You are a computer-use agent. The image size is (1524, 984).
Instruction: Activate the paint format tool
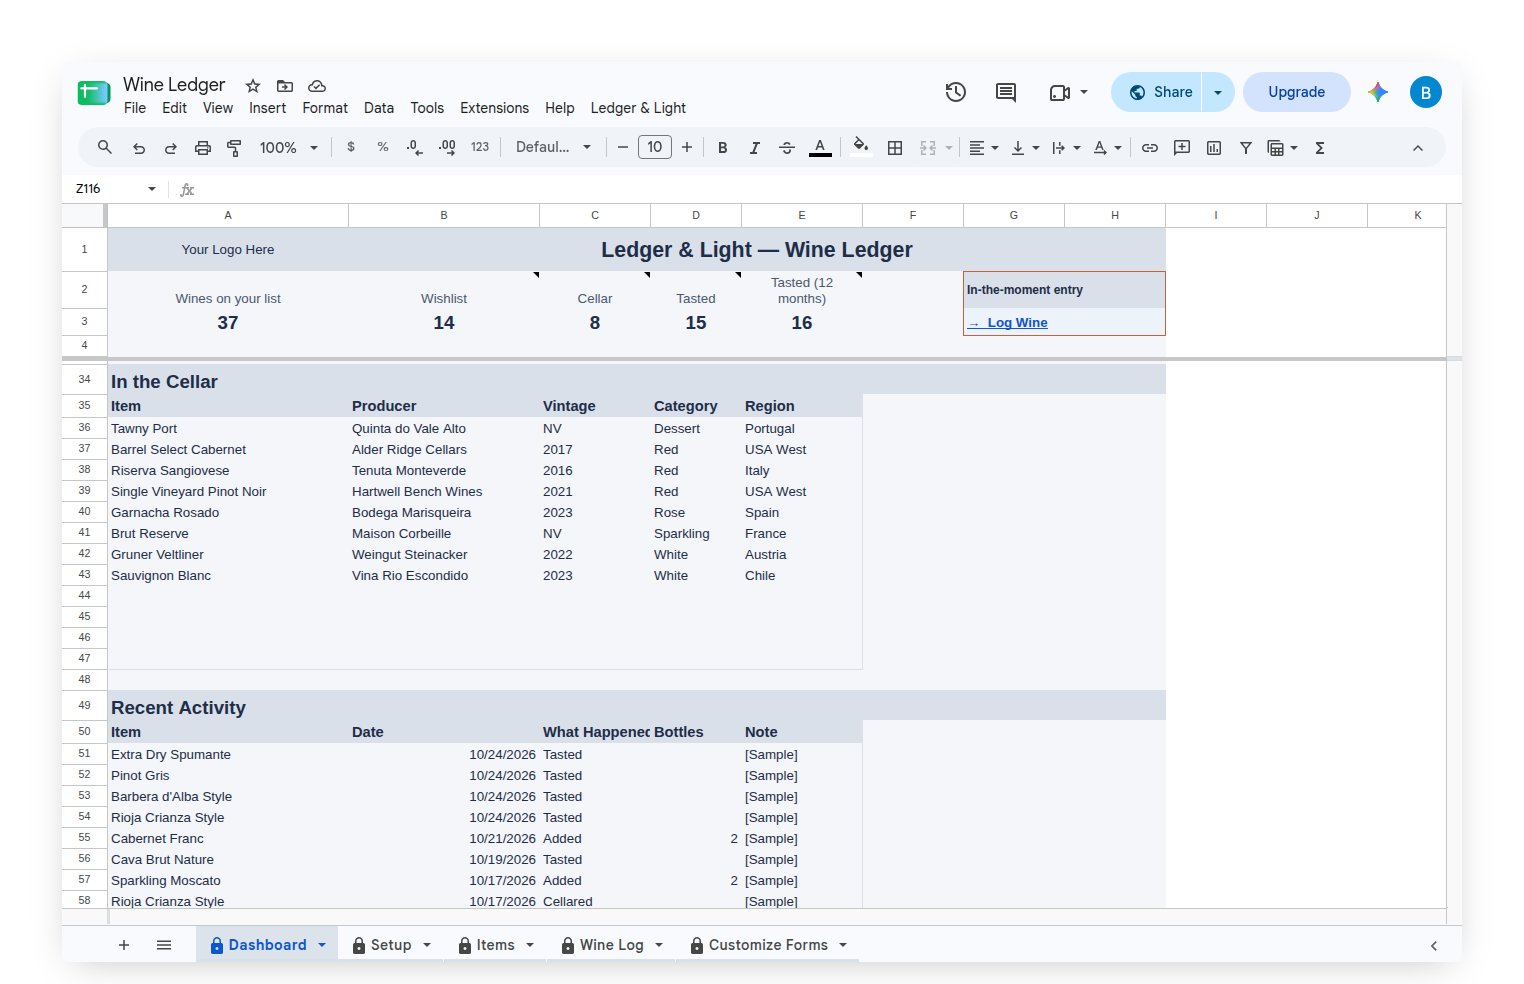pos(235,148)
